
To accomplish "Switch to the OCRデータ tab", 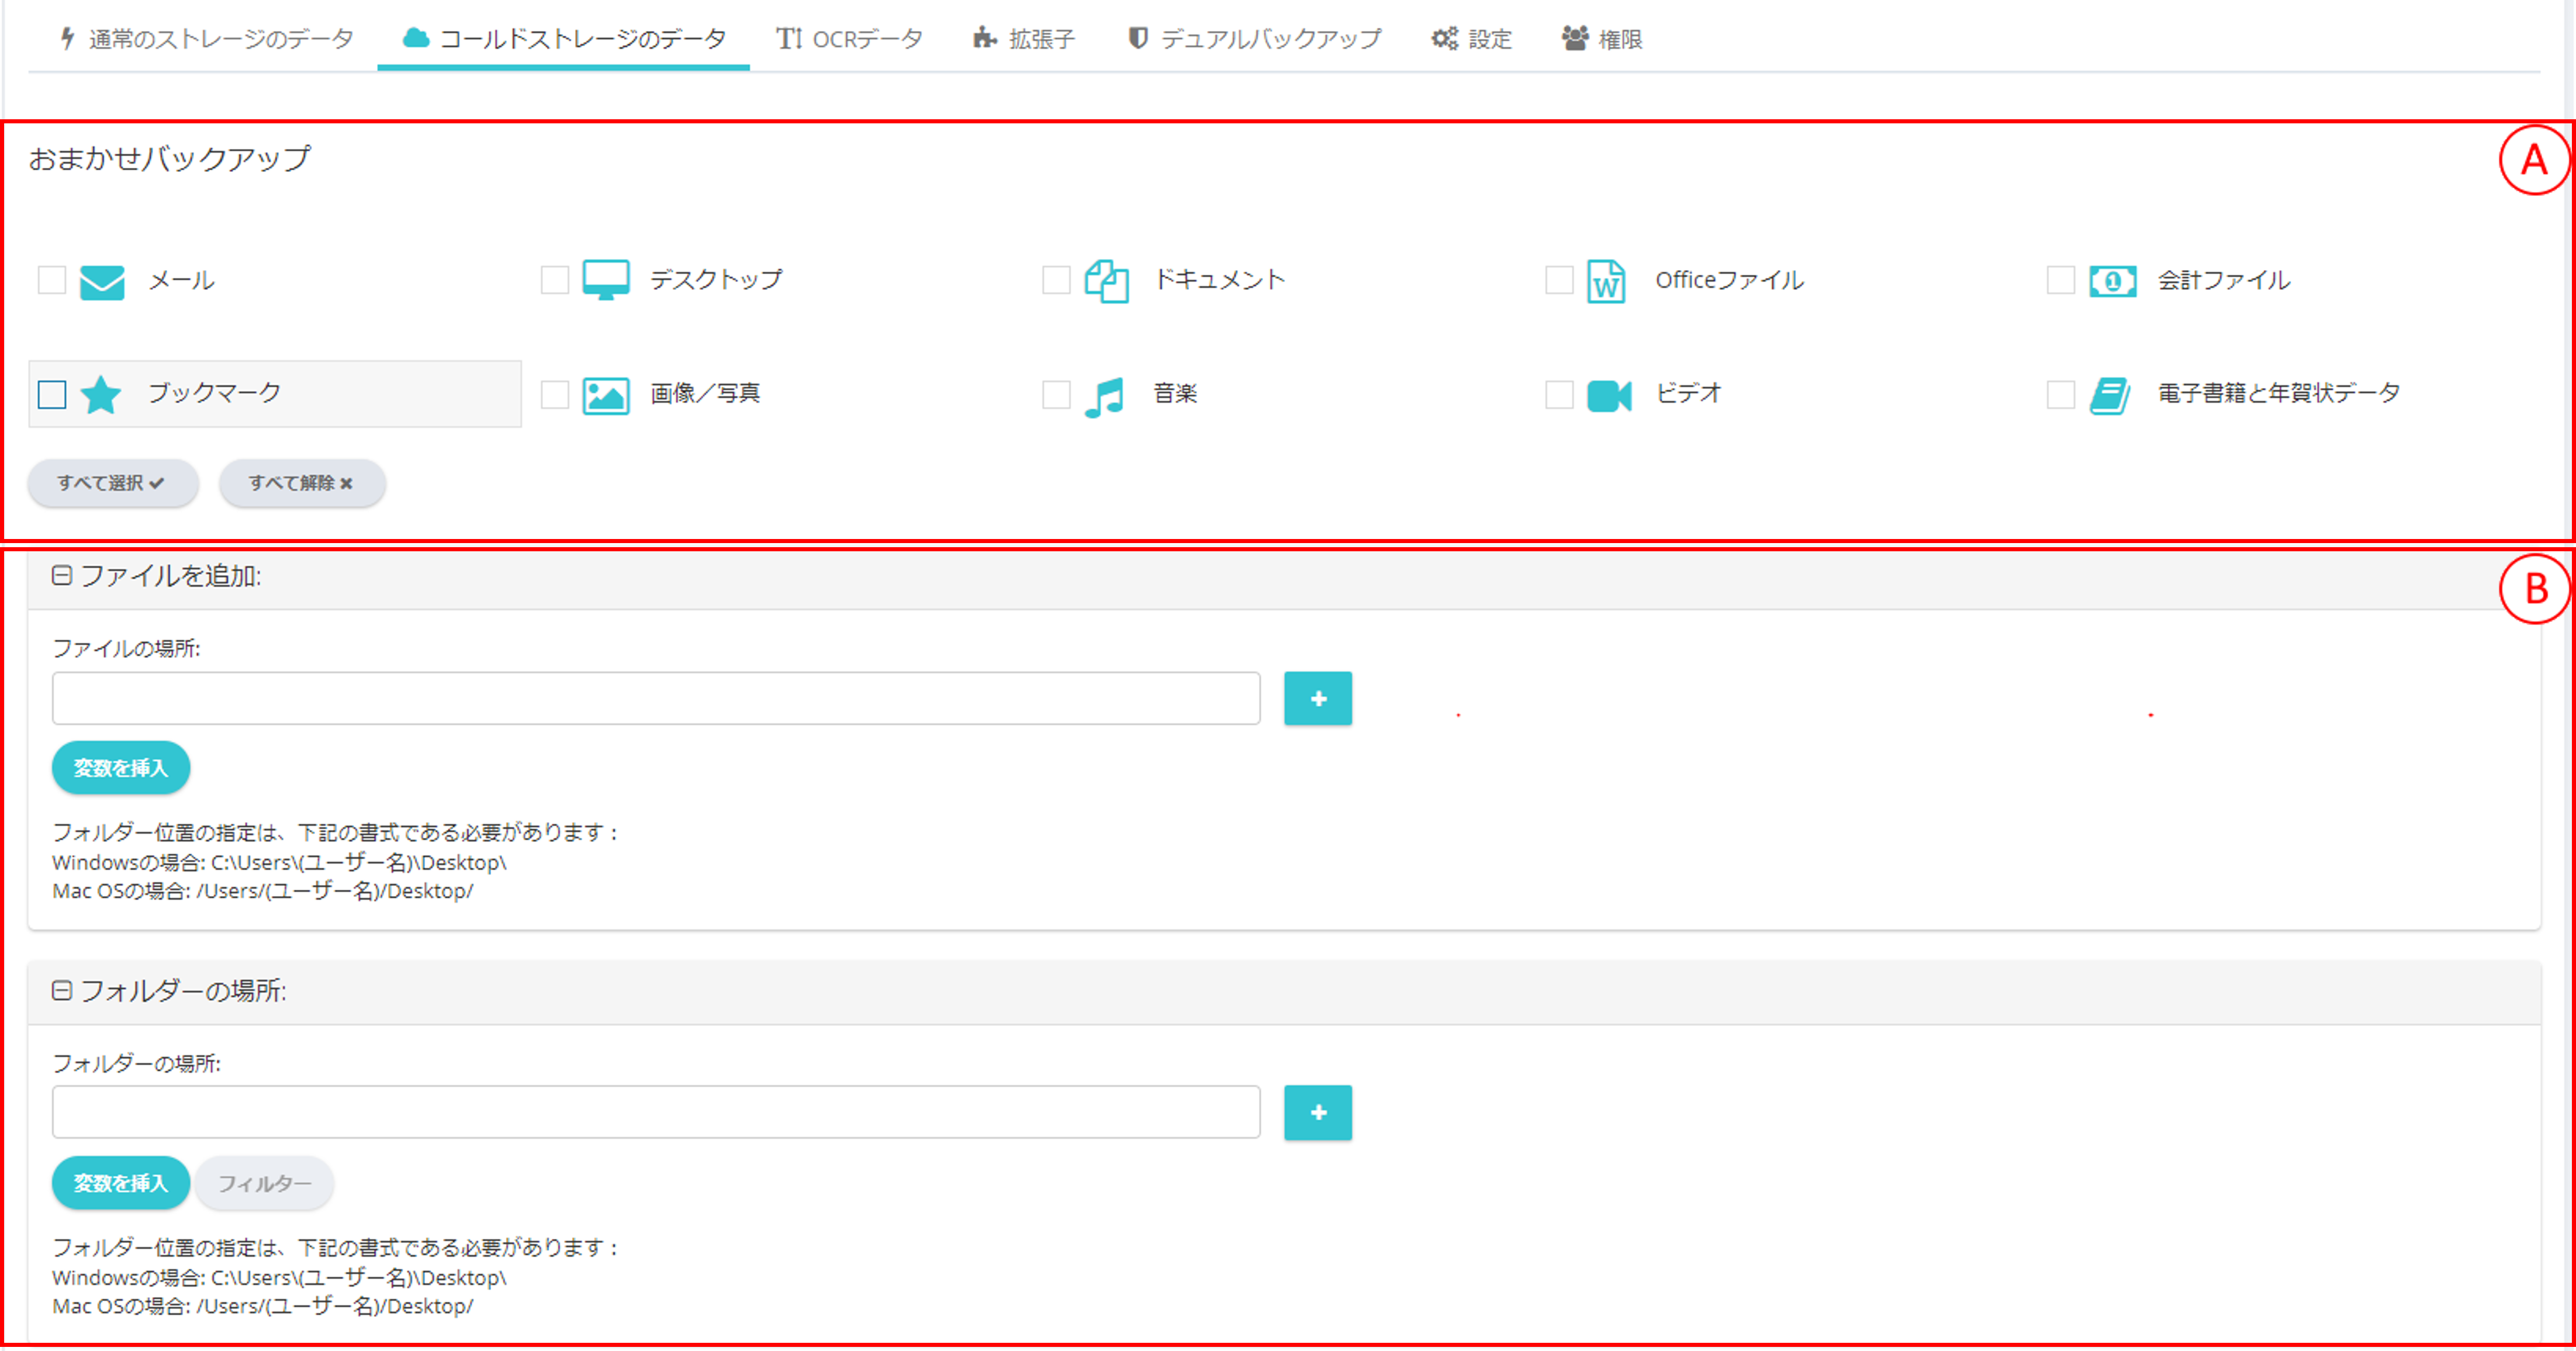I will click(x=850, y=39).
